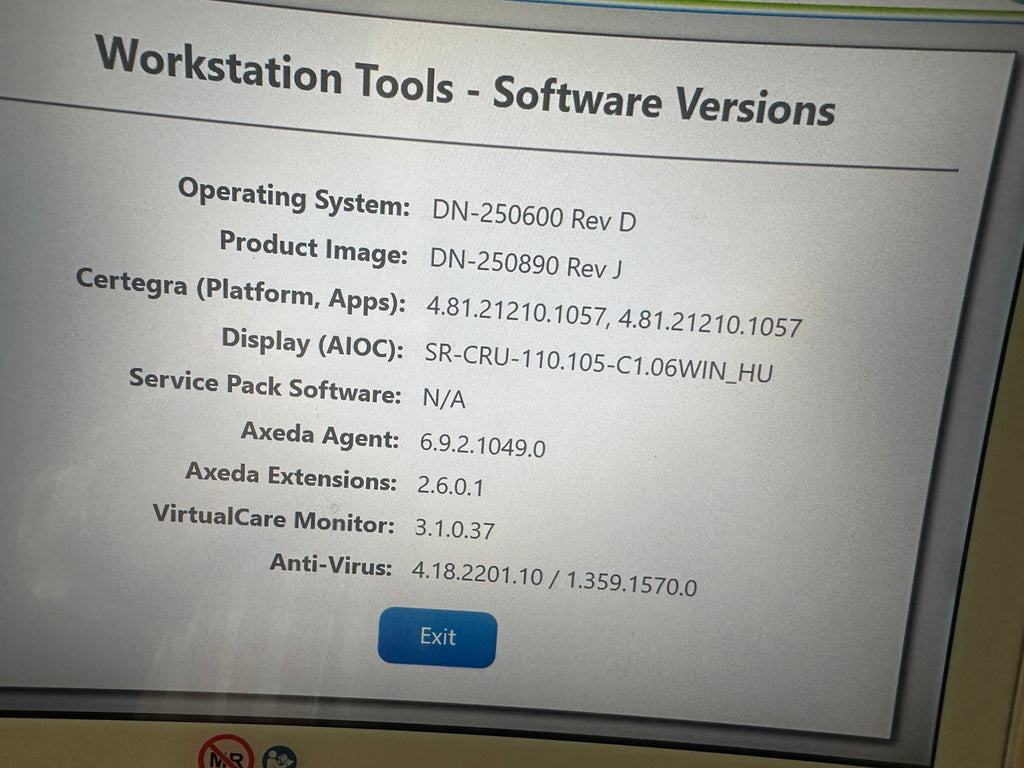
Task: Select the Workstation Tools - Software Versions title
Action: [x=465, y=81]
